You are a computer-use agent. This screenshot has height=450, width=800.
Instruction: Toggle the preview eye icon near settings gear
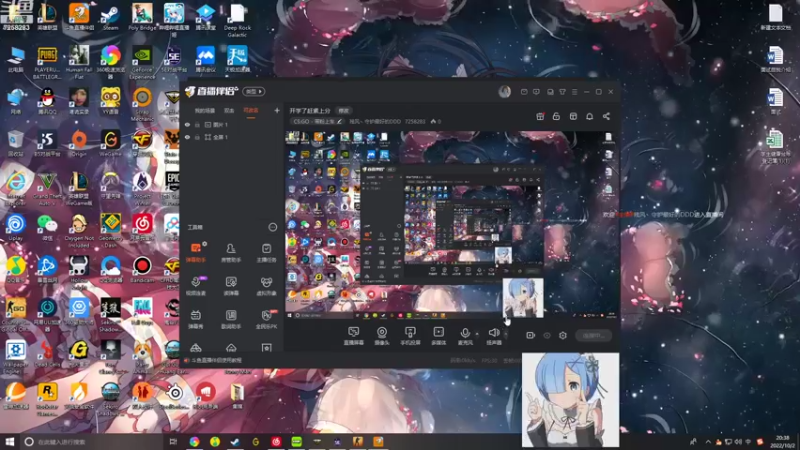click(547, 335)
